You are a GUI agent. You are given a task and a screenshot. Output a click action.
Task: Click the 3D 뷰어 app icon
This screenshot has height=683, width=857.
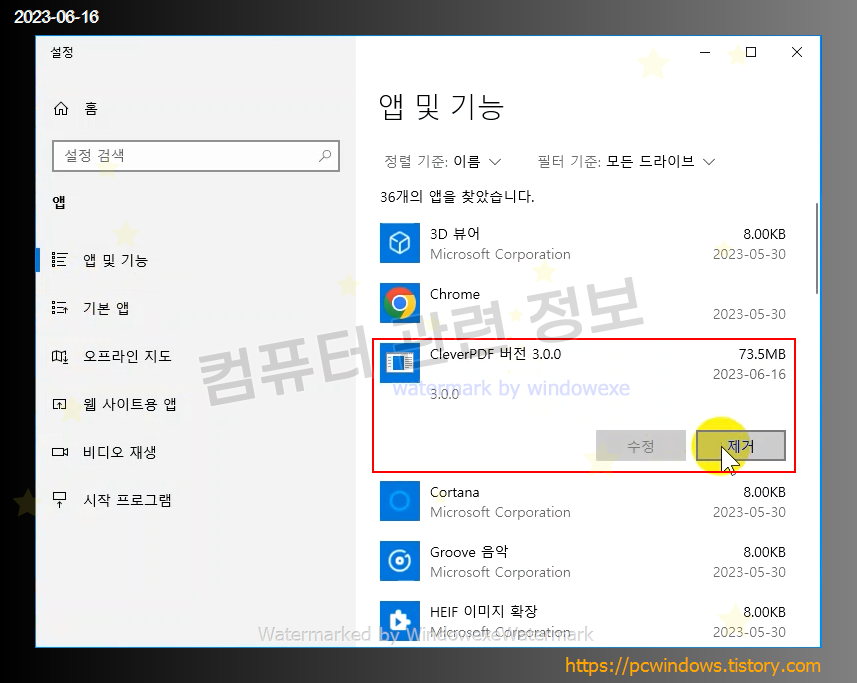[x=400, y=243]
